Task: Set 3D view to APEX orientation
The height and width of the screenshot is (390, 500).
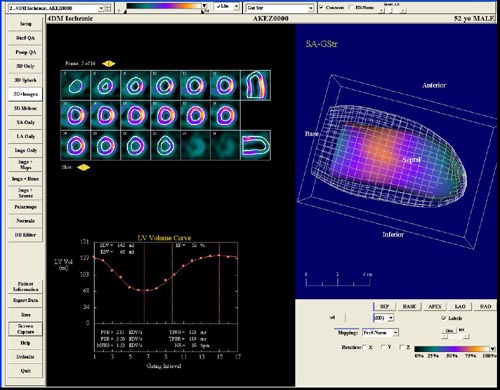Action: click(x=435, y=306)
